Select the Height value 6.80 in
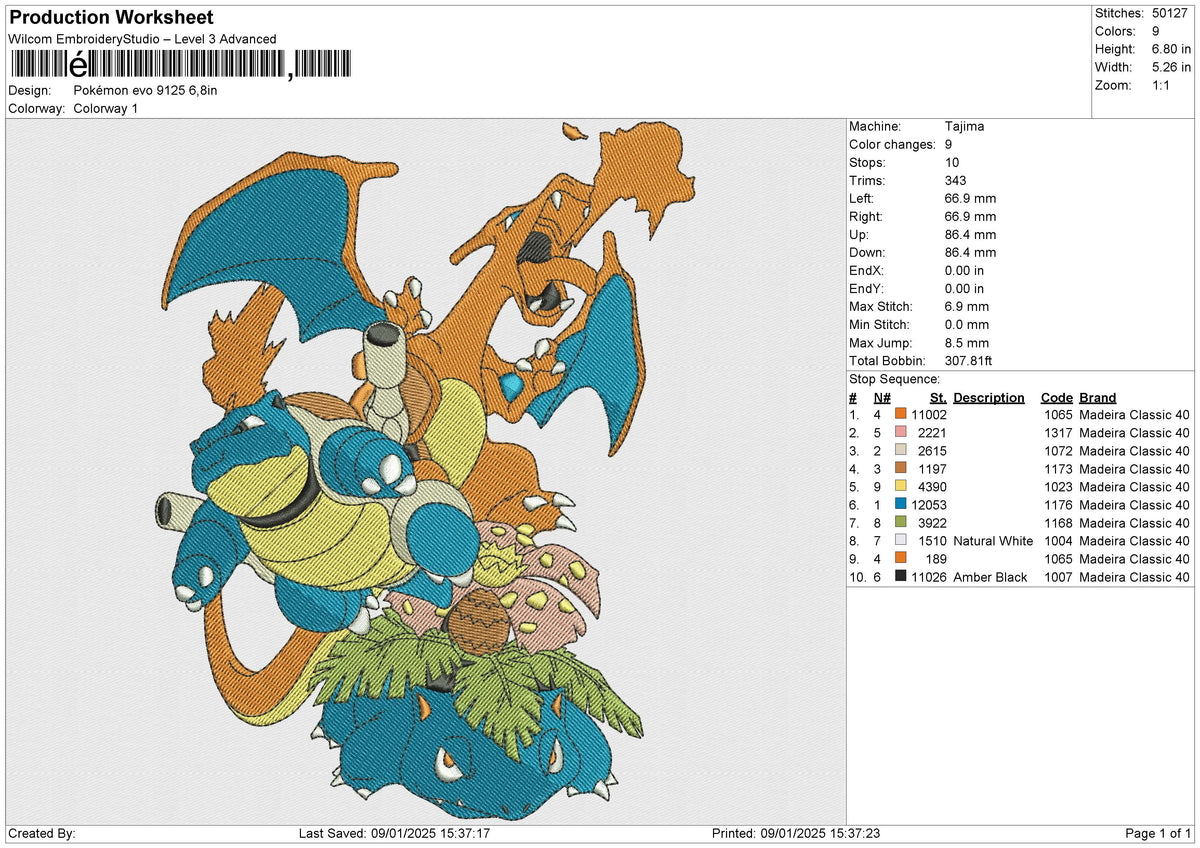Image resolution: width=1200 pixels, height=848 pixels. (x=1170, y=49)
